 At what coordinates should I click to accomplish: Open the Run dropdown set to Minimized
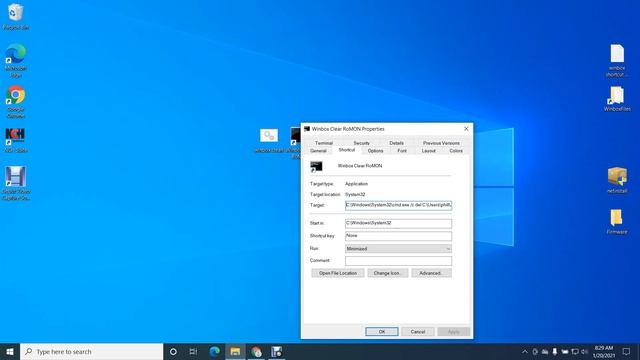click(398, 249)
